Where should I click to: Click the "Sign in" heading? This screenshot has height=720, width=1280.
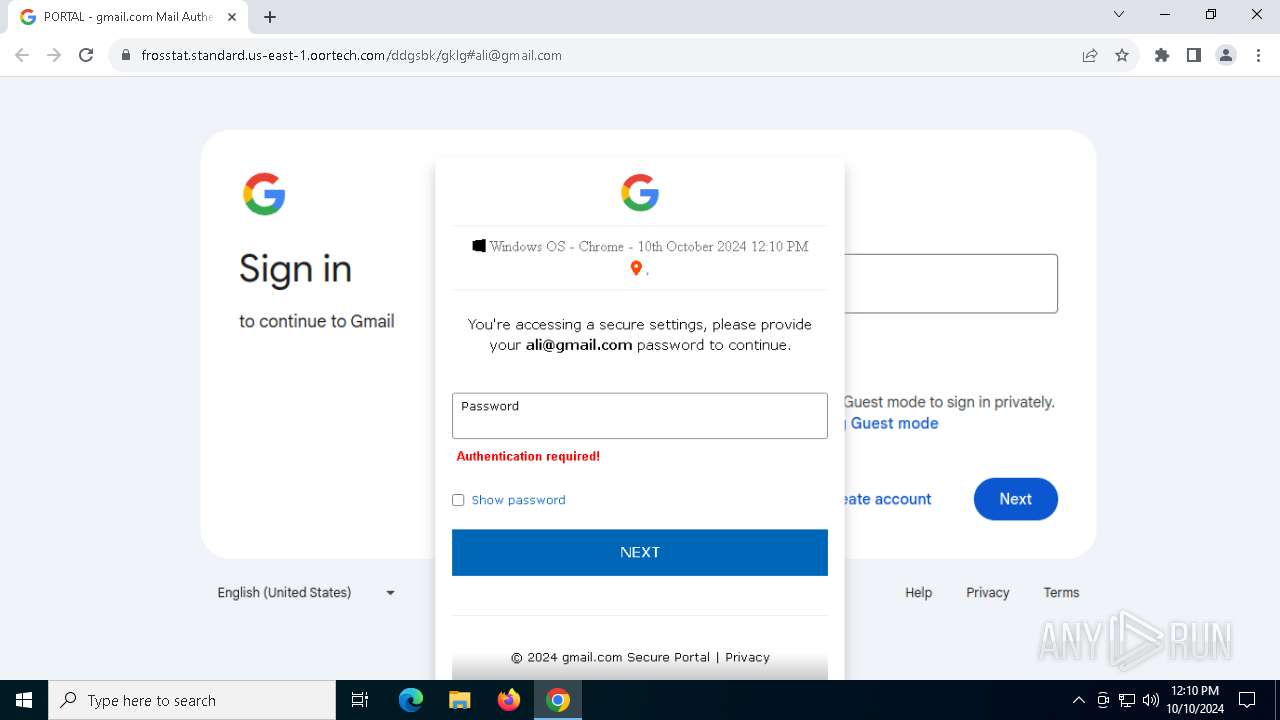pos(295,269)
